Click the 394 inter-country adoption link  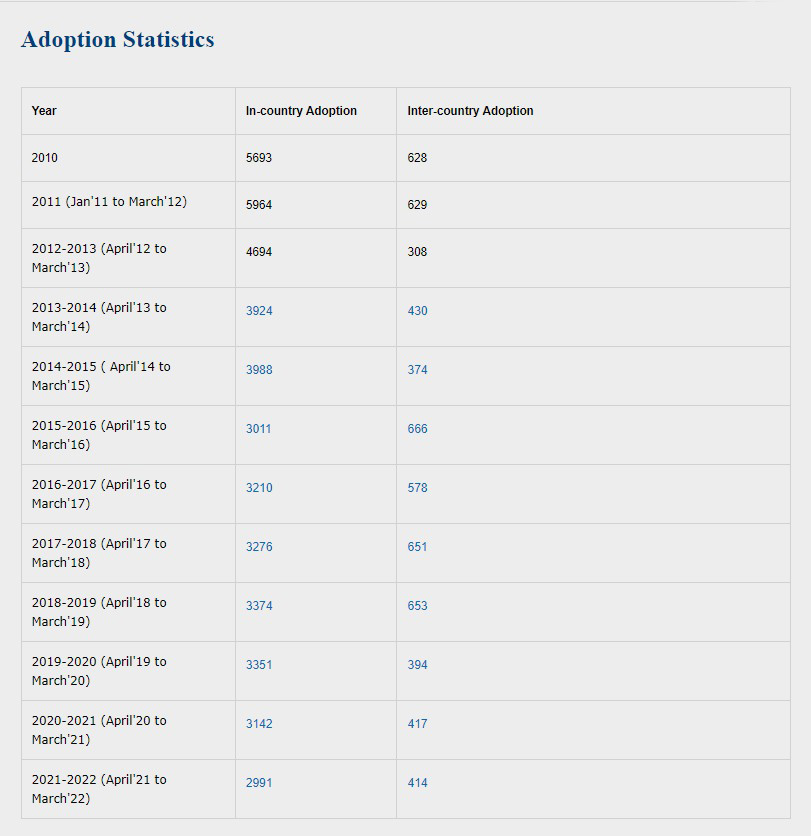[x=417, y=665]
